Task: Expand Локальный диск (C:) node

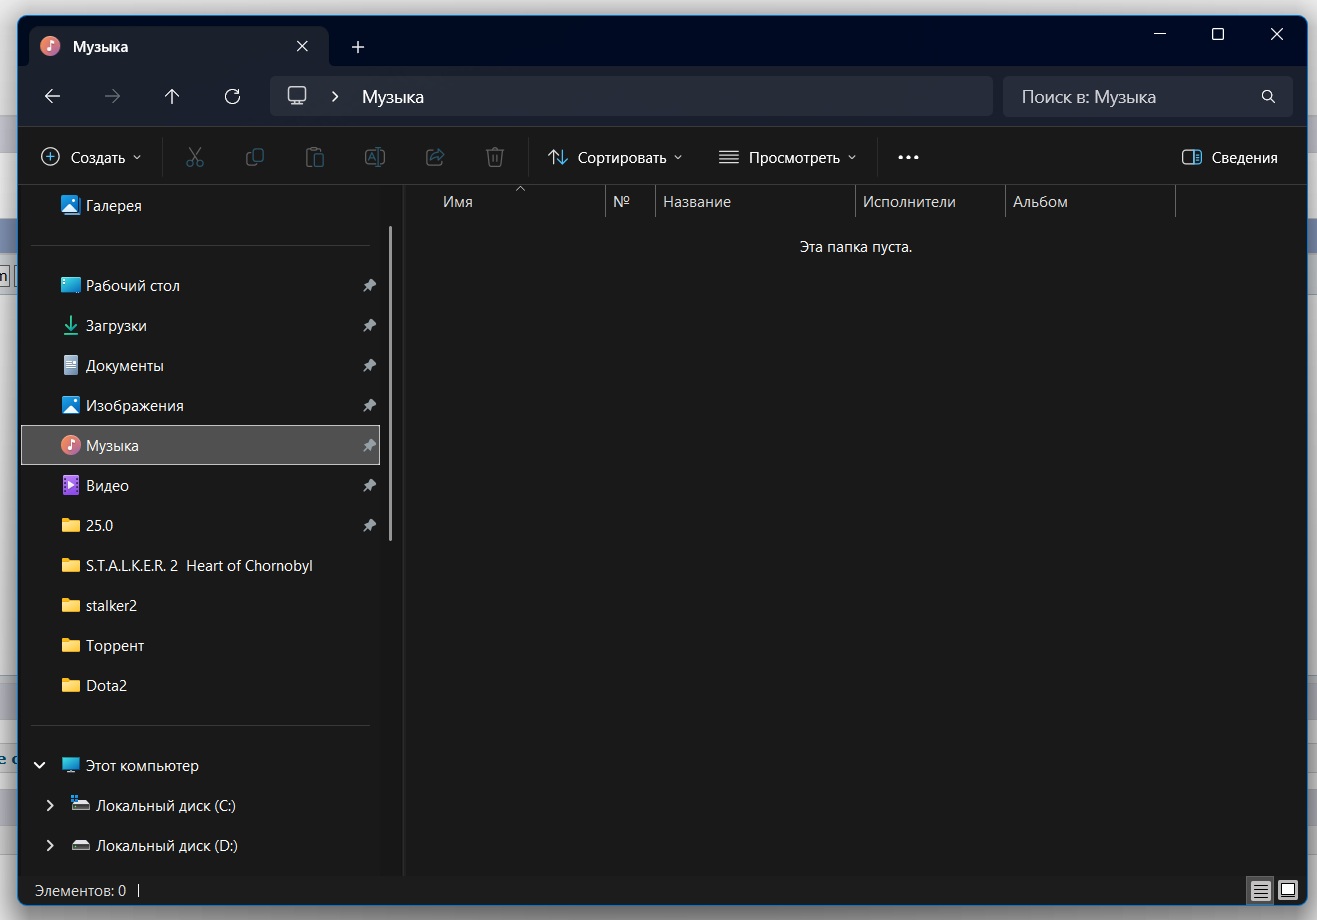Action: point(50,806)
